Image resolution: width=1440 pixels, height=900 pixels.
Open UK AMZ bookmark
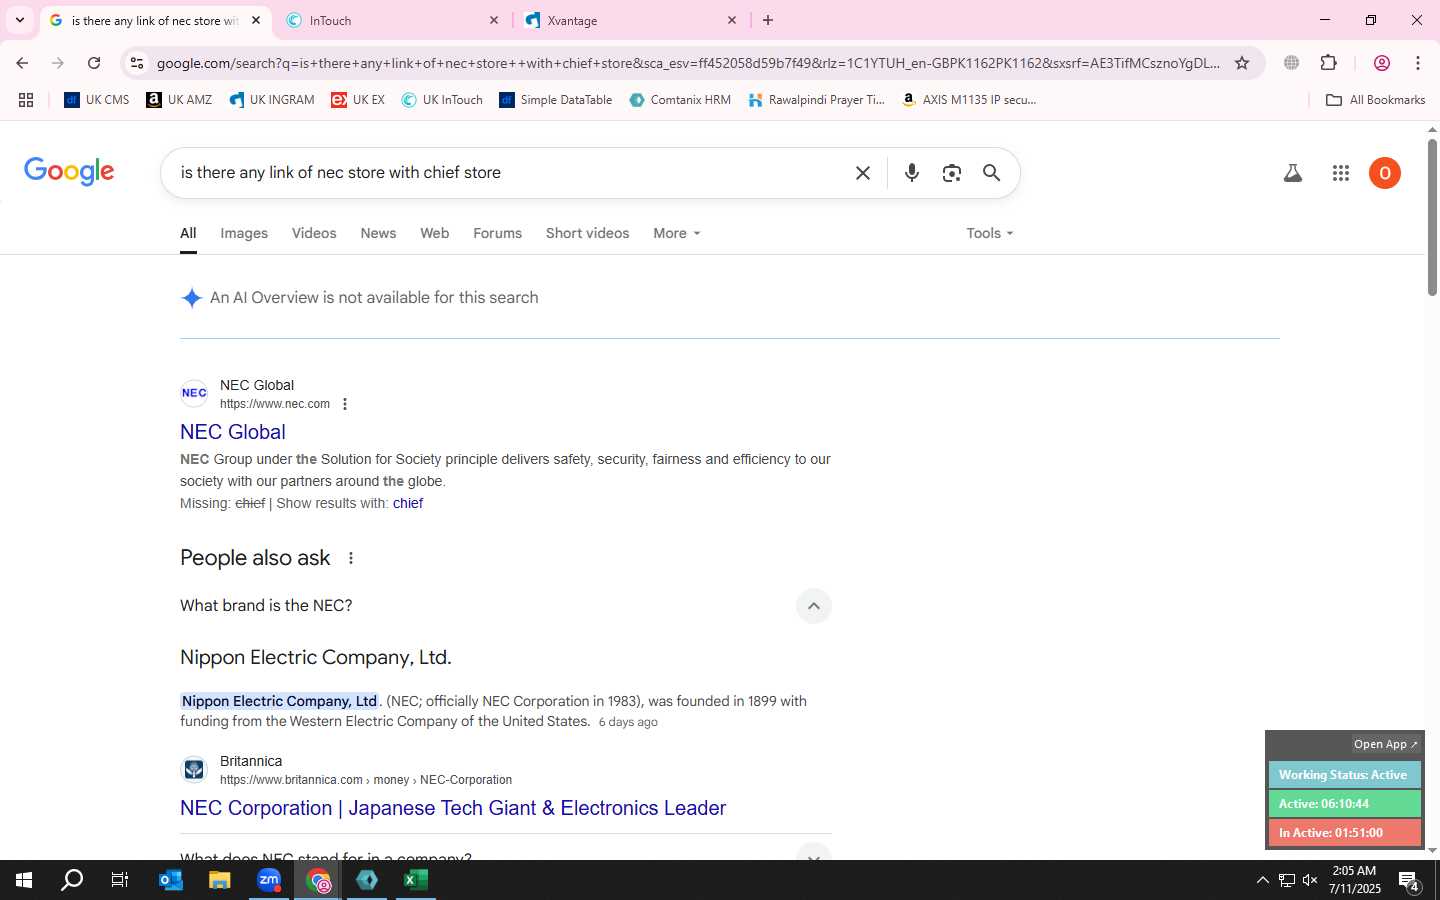click(x=179, y=100)
